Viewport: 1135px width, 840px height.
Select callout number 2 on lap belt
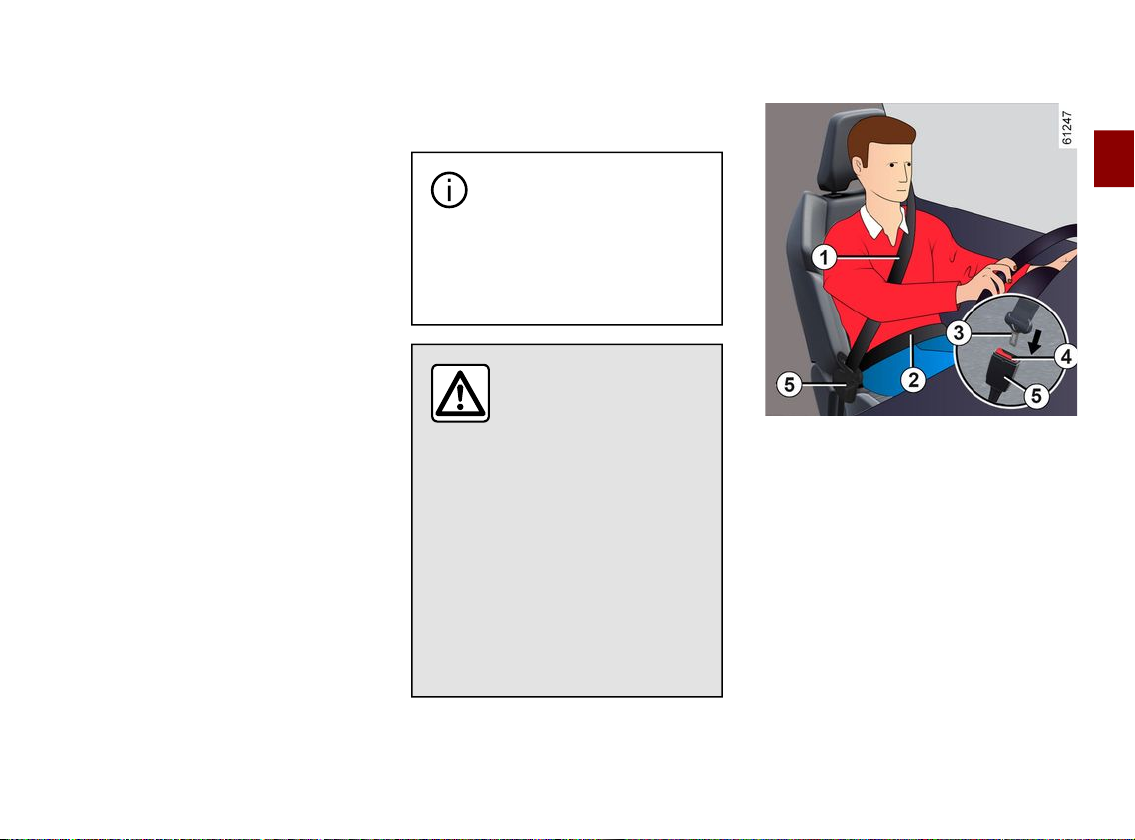point(914,379)
